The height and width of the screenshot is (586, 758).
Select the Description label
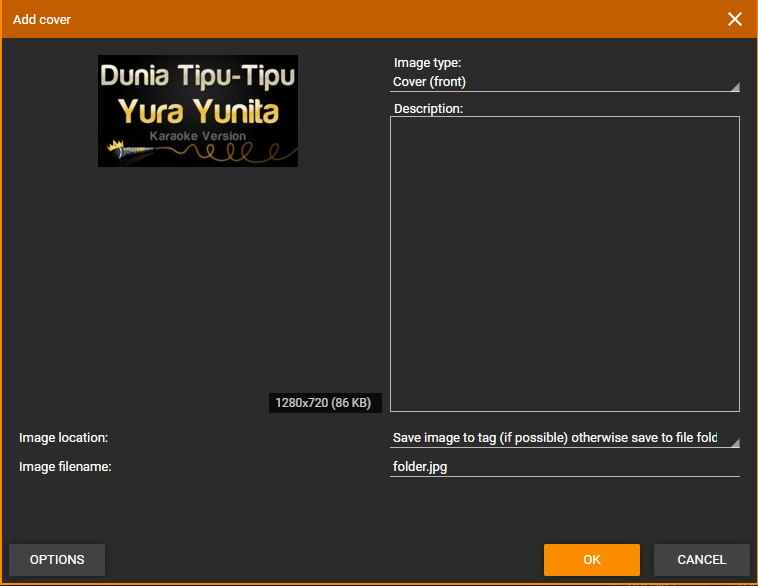428,108
